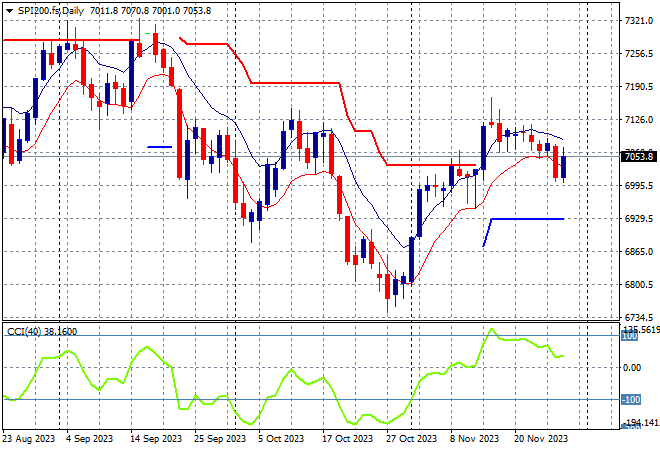
Task: Click the 6929.5 price axis label
Action: click(x=639, y=218)
